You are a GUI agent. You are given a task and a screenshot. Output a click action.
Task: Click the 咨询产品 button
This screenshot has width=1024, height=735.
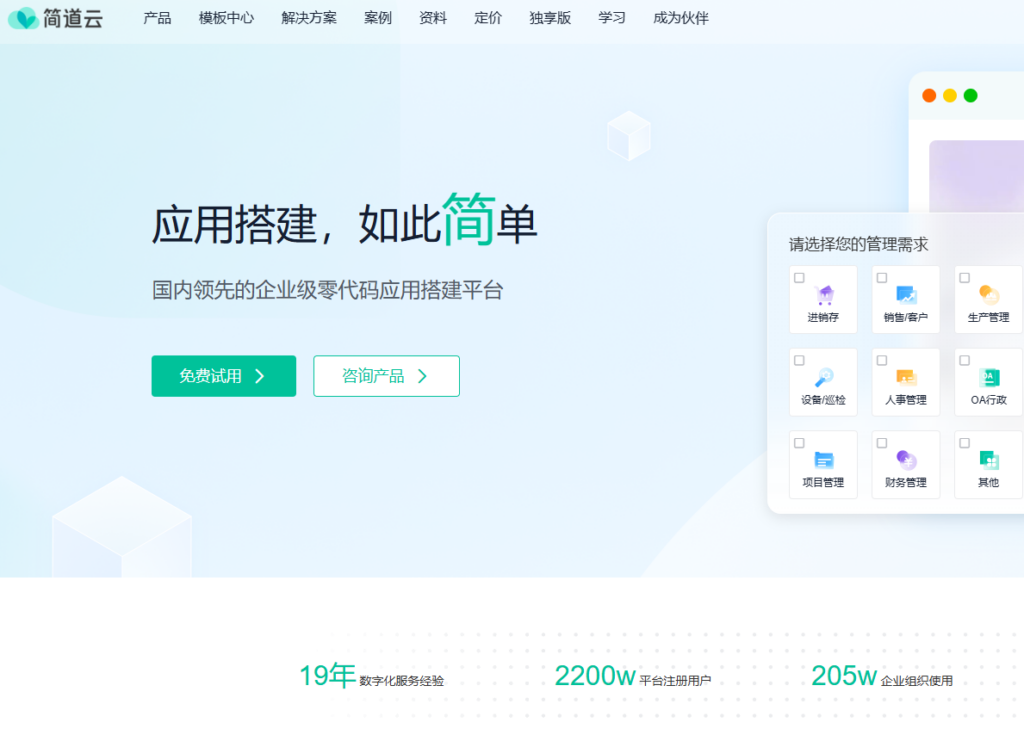(386, 376)
